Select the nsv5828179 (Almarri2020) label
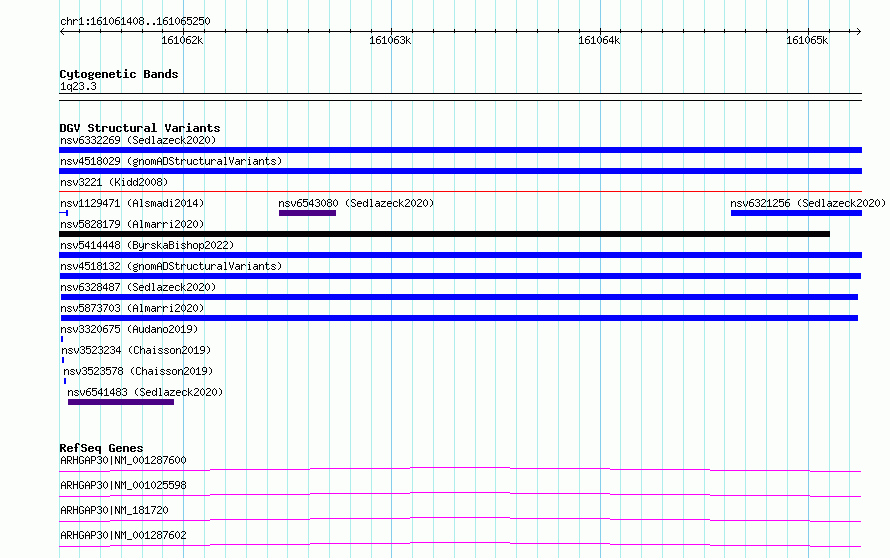This screenshot has width=890, height=558. pyautogui.click(x=132, y=224)
